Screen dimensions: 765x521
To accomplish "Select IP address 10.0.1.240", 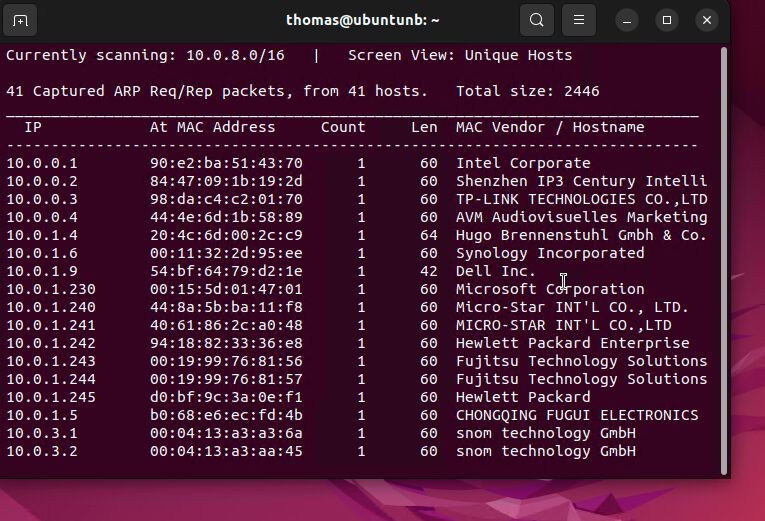I will pos(51,307).
